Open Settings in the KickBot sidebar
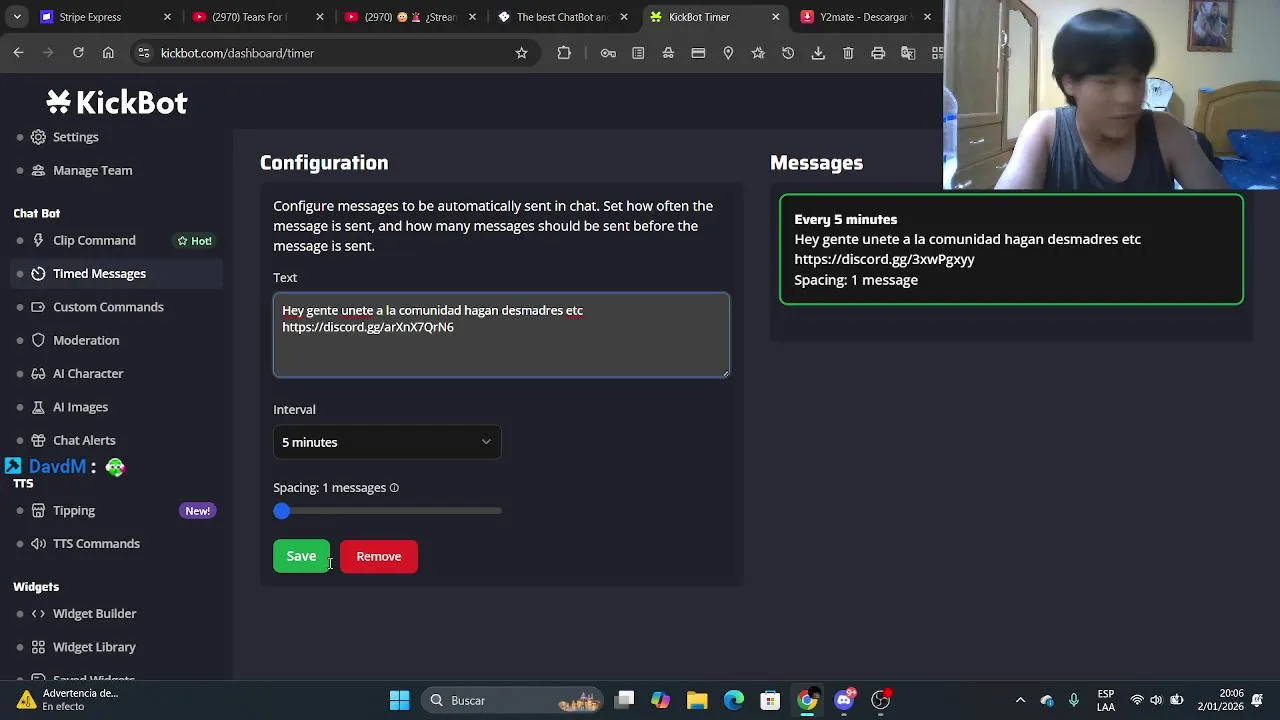The height and width of the screenshot is (720, 1280). coord(75,137)
